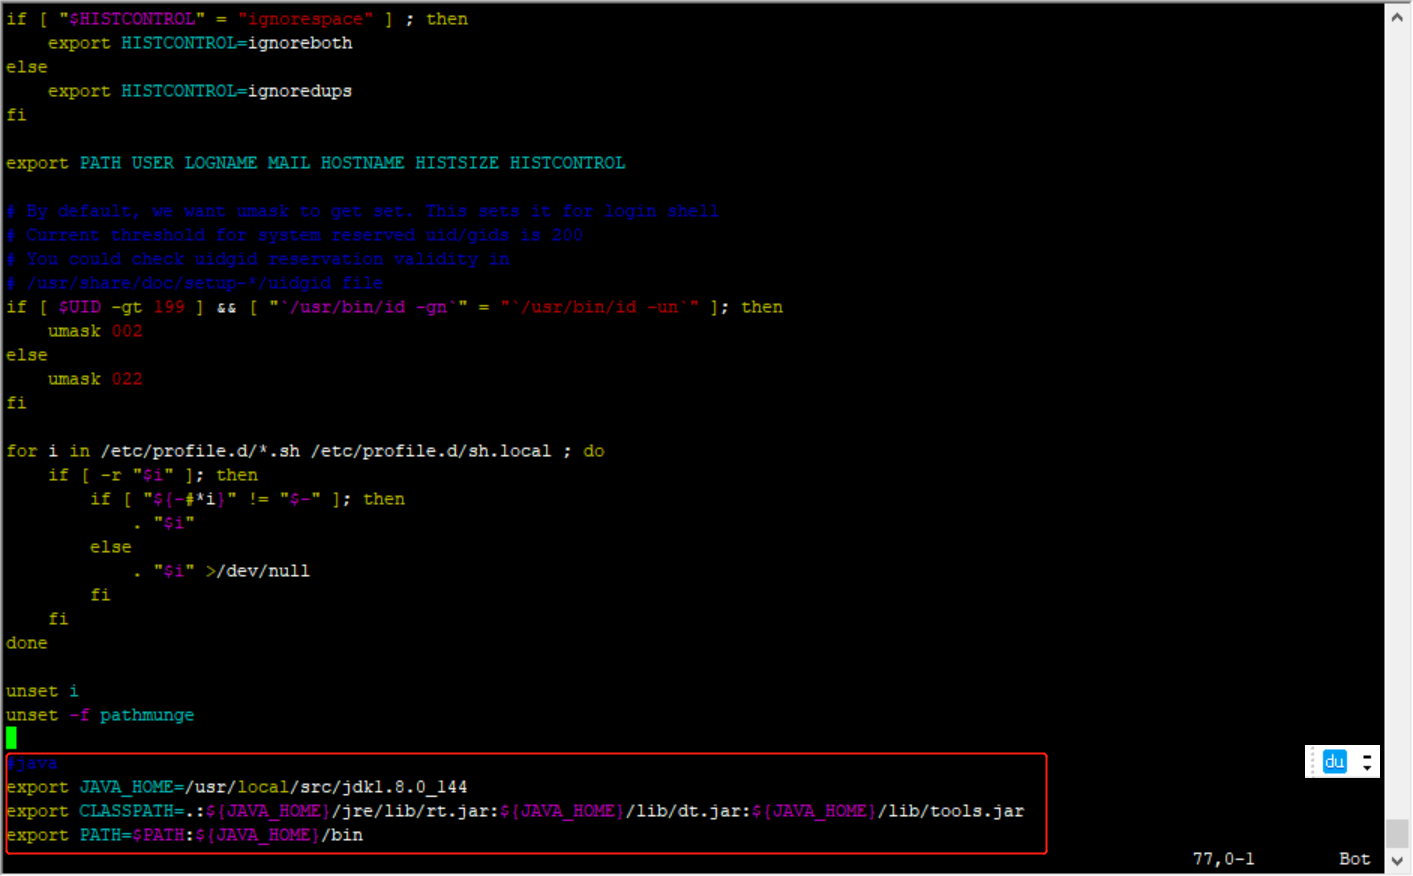Click the comment 'You could check uidgid reservation'
The image size is (1413, 876).
[258, 259]
